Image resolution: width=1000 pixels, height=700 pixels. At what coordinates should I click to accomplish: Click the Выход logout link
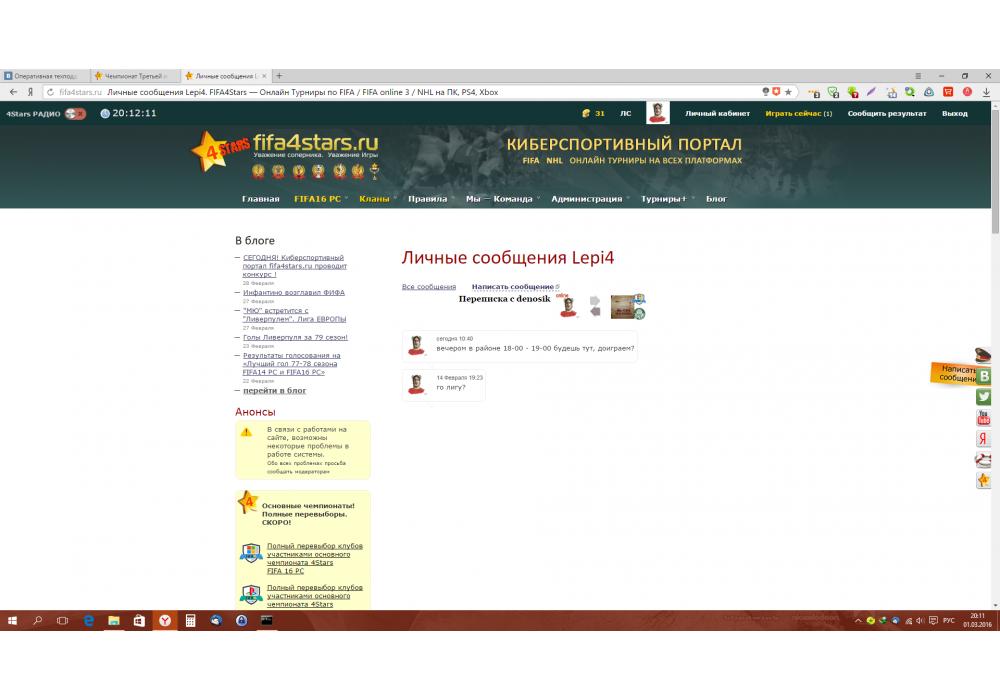(x=954, y=114)
